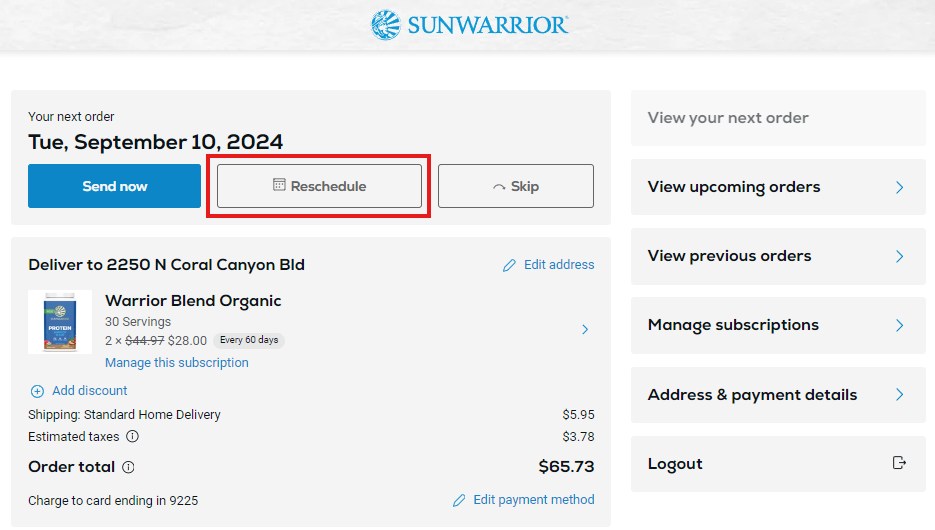Click the logout exit icon
This screenshot has height=530, width=935.
(899, 463)
